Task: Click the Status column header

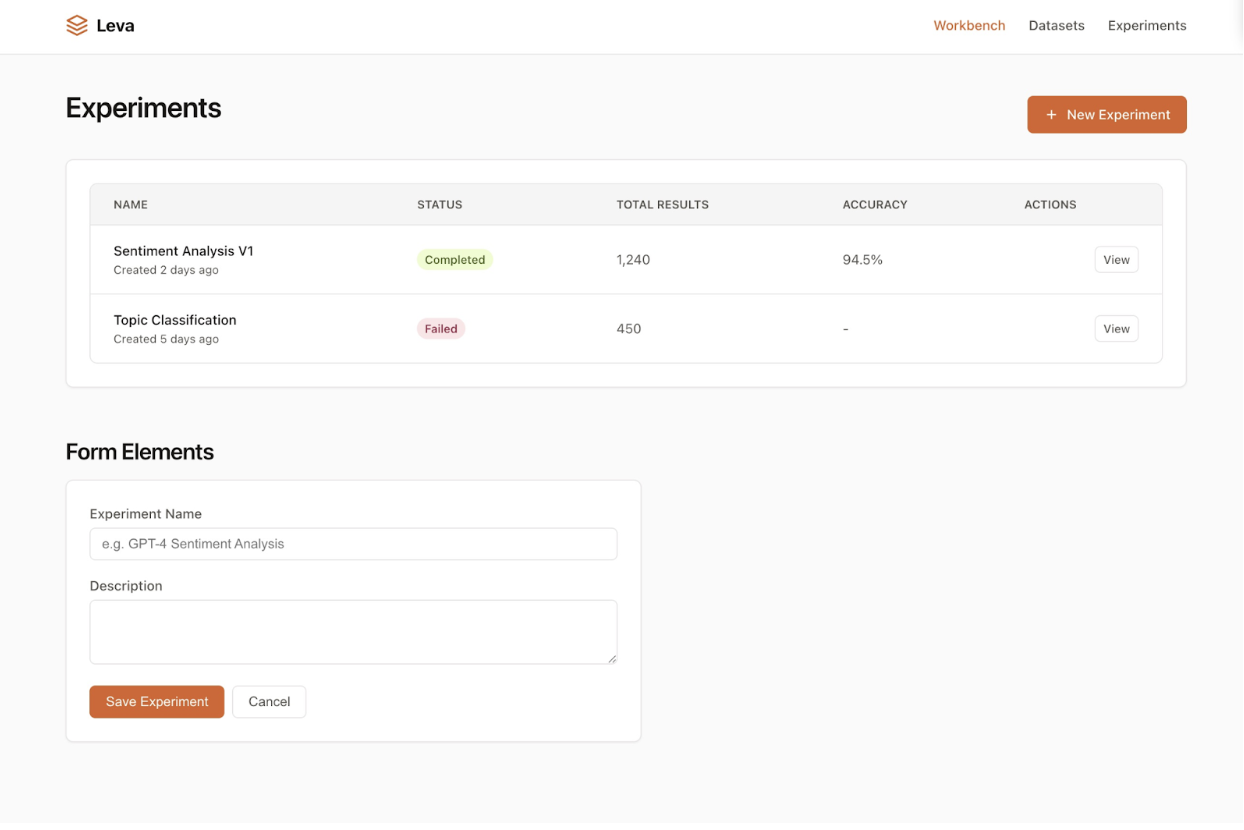Action: (439, 205)
